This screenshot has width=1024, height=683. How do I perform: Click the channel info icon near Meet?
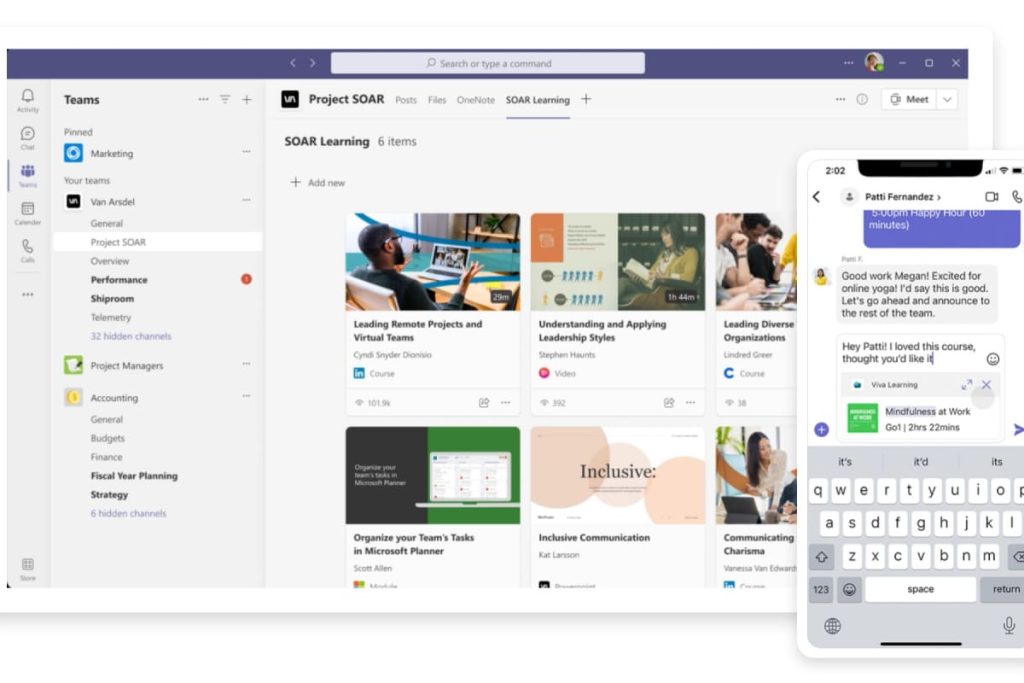pos(862,99)
